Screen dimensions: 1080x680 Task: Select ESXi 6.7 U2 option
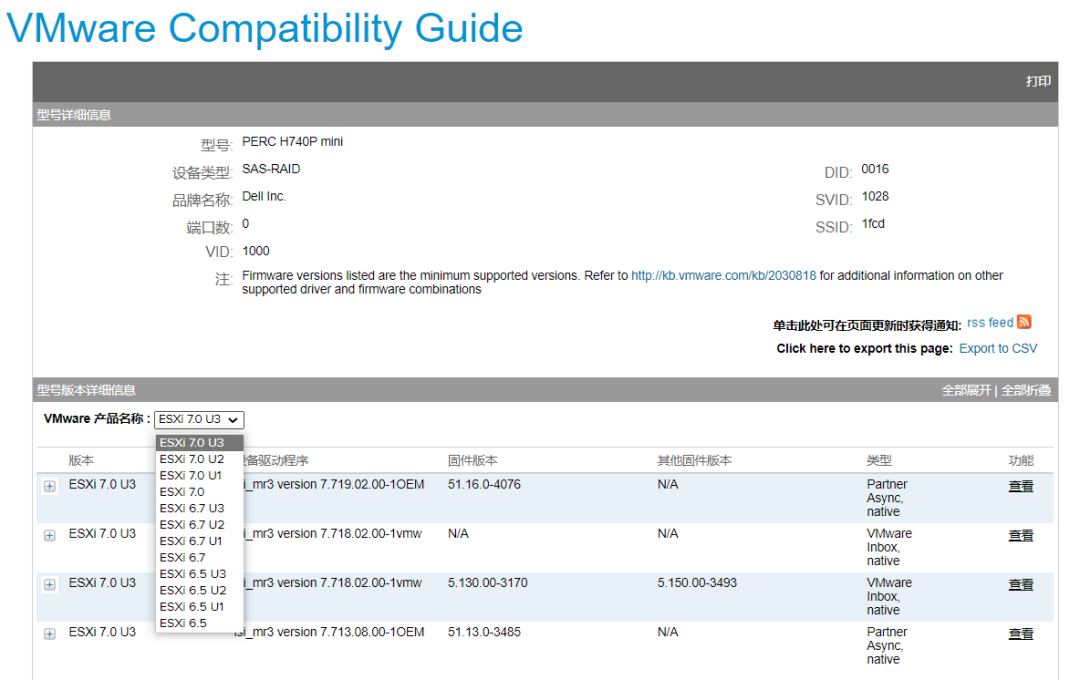tap(200, 524)
